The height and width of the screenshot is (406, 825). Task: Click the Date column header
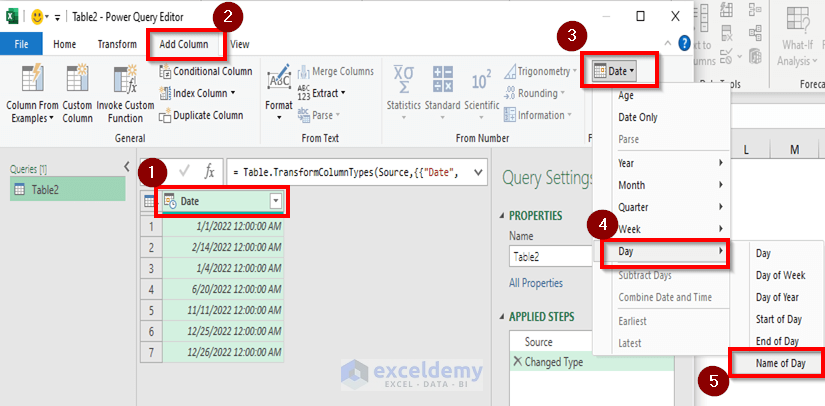(223, 201)
